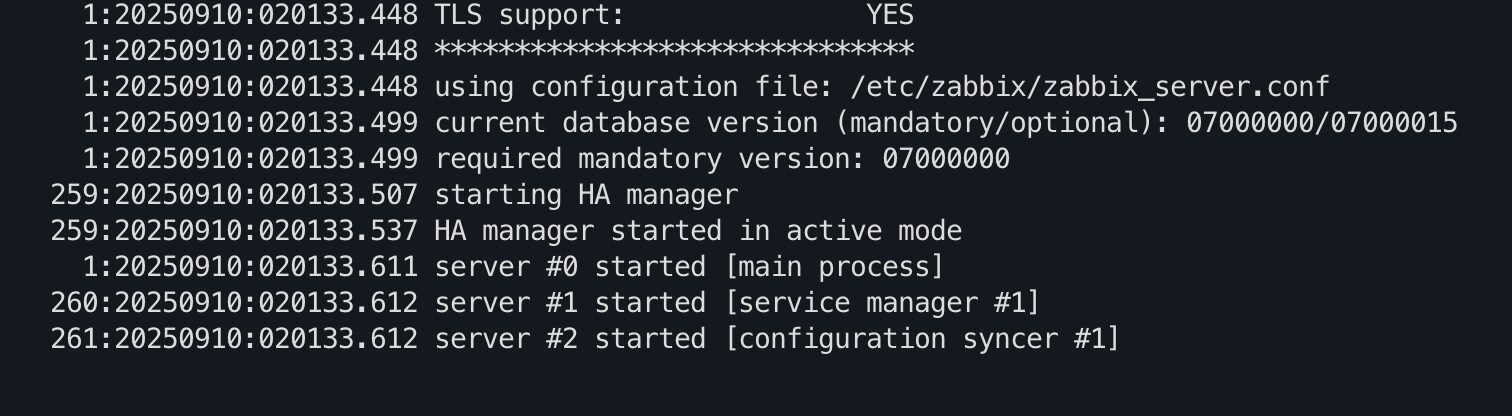Click the 'TLS support:' label text
The image size is (1512, 416).
530,15
